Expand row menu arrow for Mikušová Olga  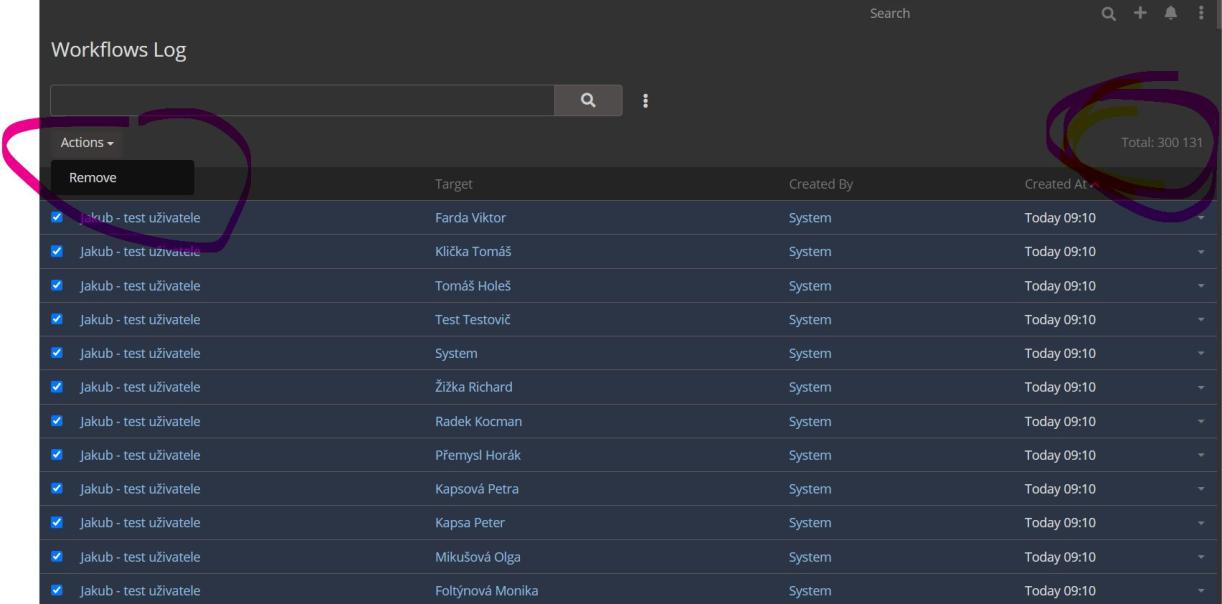(x=1201, y=557)
